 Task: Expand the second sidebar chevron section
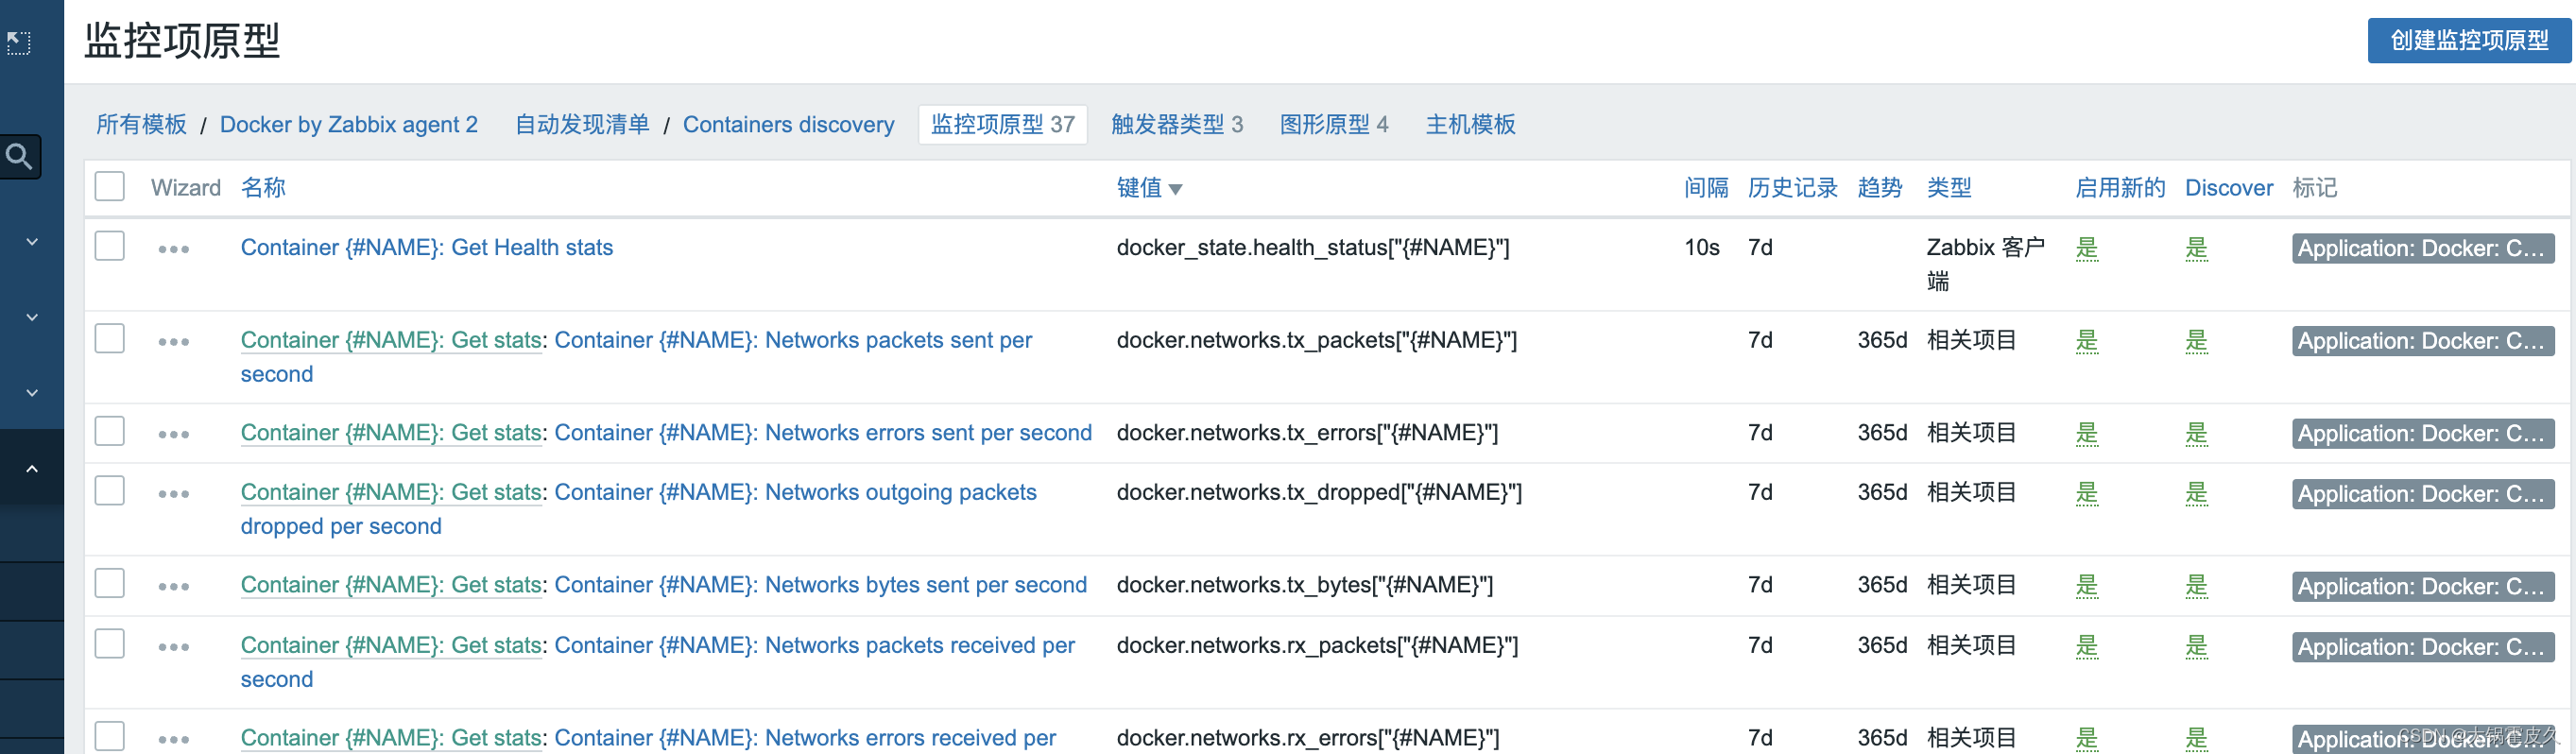[x=32, y=317]
